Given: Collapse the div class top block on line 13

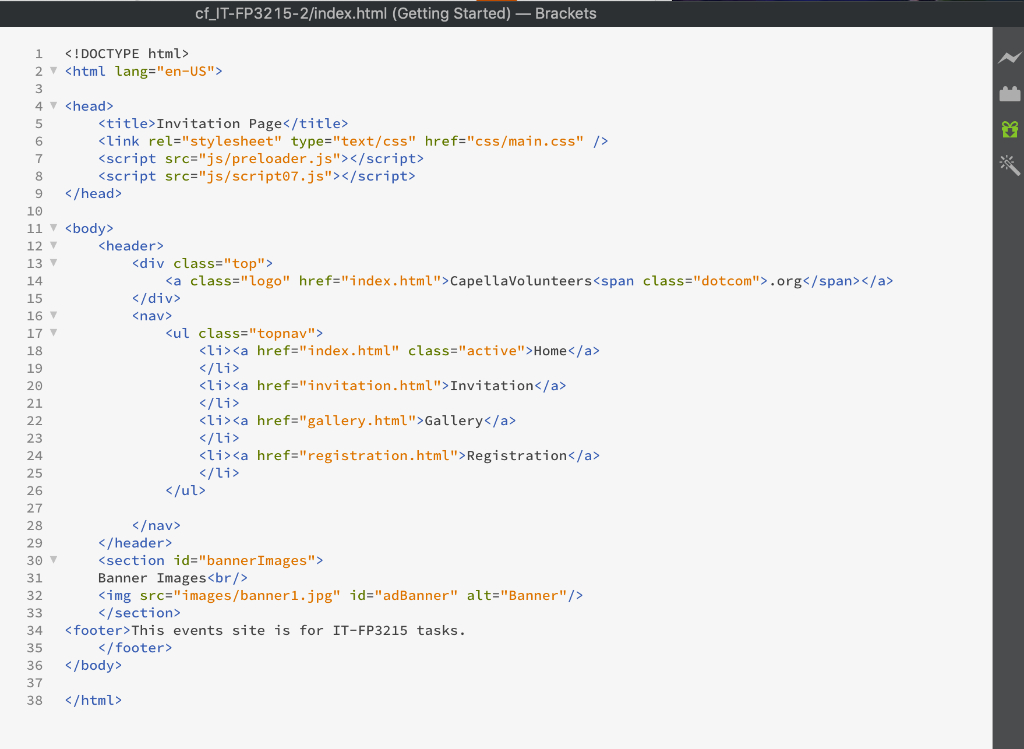Looking at the screenshot, I should pos(54,263).
